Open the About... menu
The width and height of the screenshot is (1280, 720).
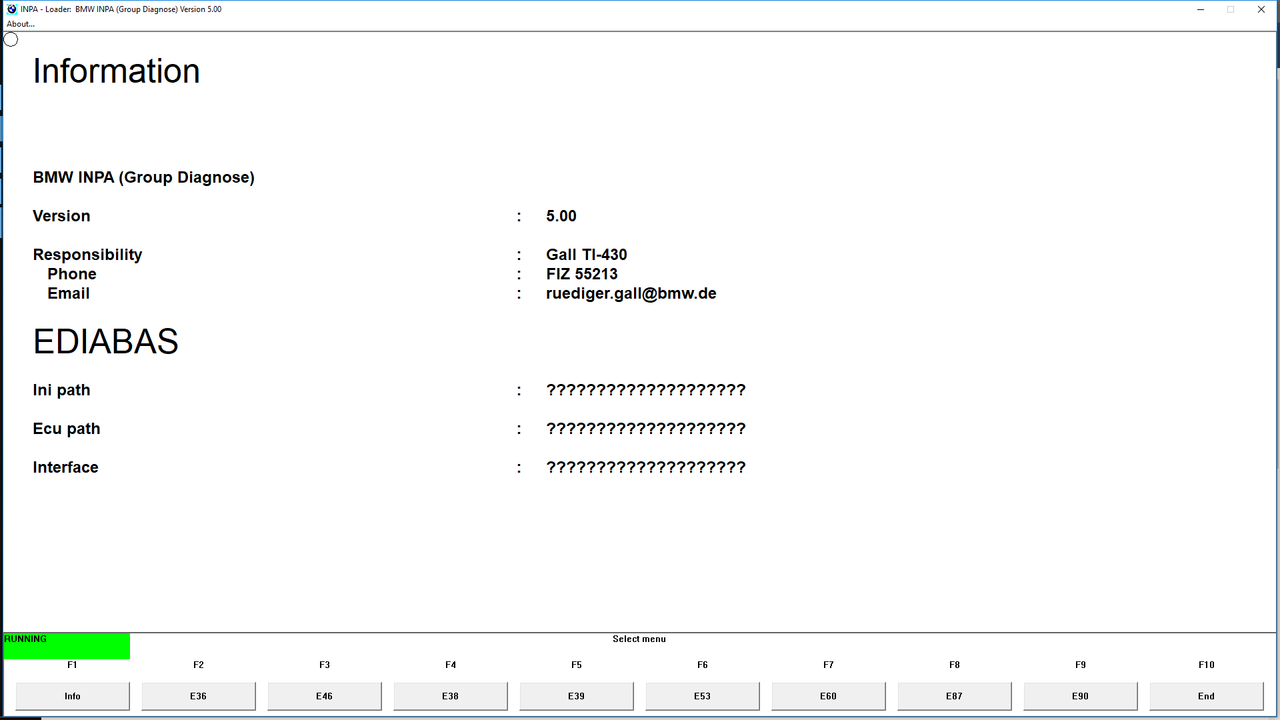[x=20, y=24]
